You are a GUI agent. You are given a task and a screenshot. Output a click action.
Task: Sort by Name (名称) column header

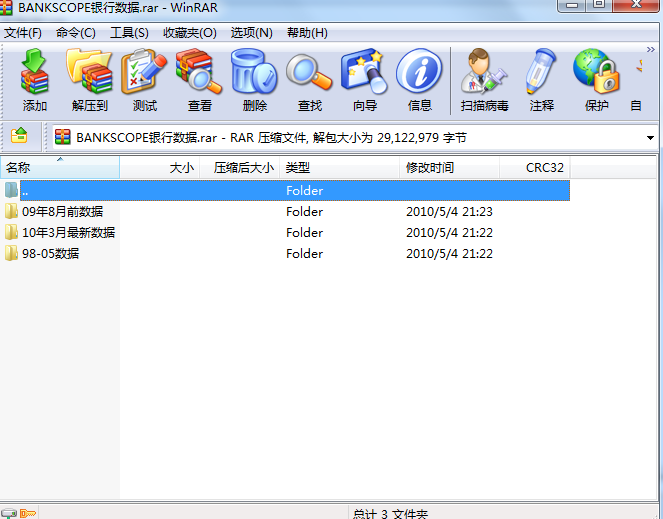[x=60, y=168]
